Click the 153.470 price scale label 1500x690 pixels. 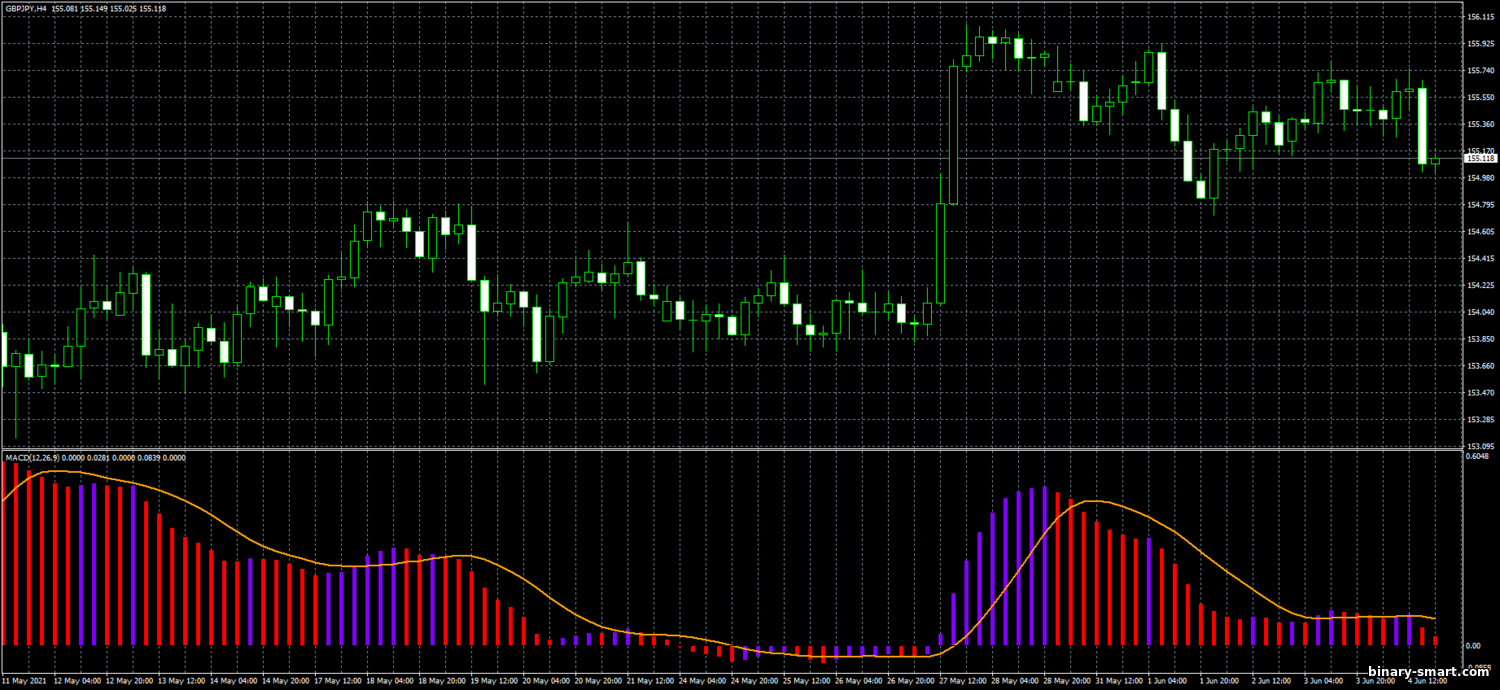(1481, 393)
